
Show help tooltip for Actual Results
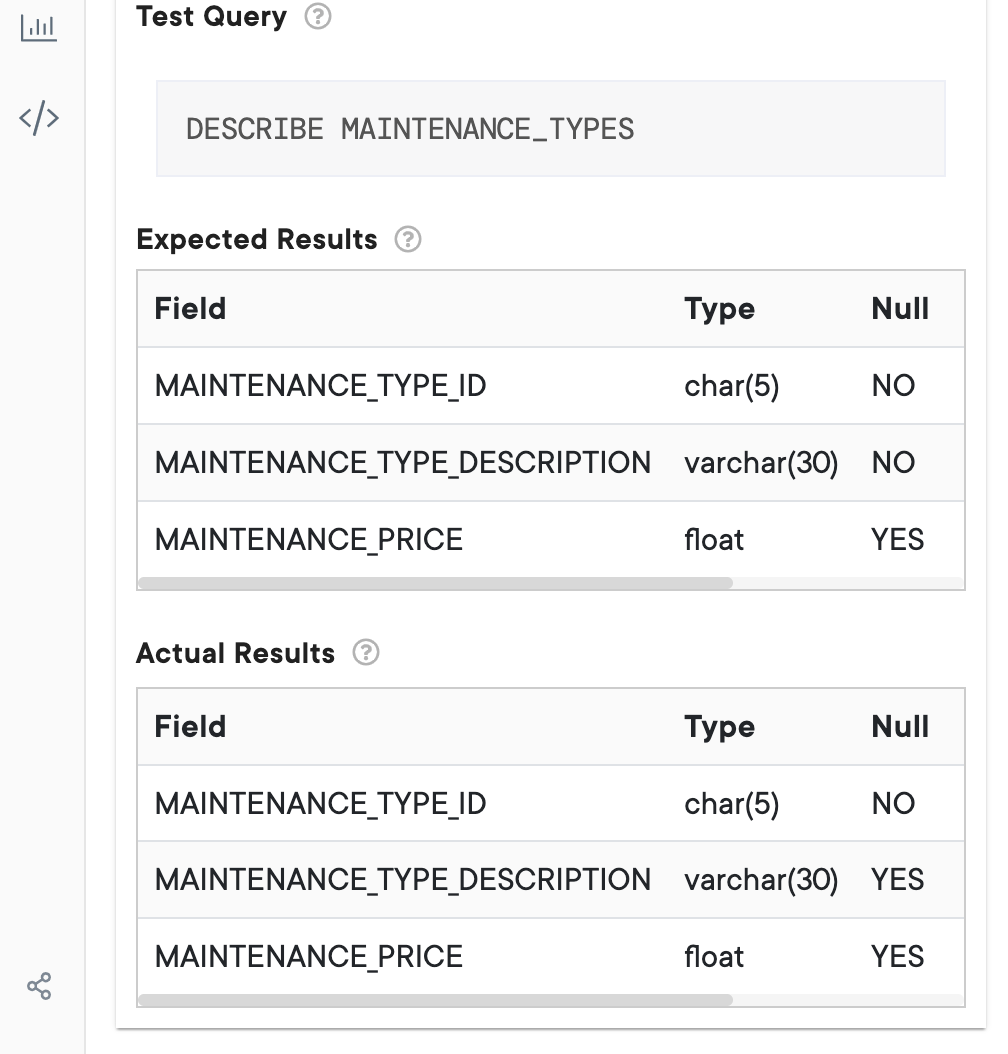[x=366, y=653]
